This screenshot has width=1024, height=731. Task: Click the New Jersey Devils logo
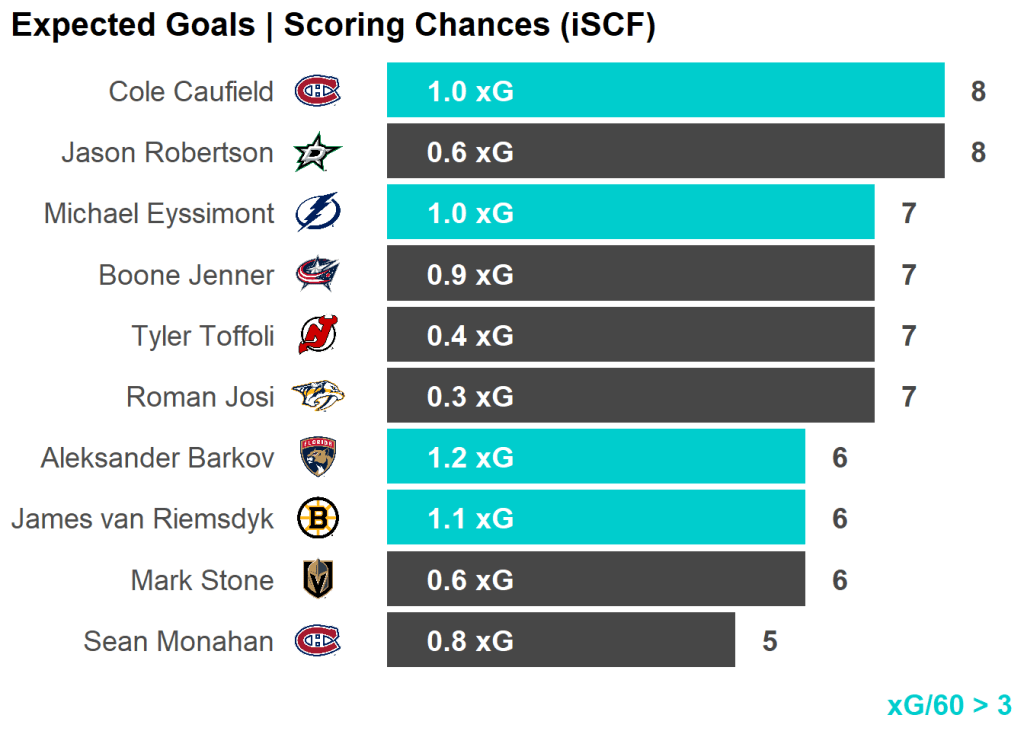click(317, 336)
